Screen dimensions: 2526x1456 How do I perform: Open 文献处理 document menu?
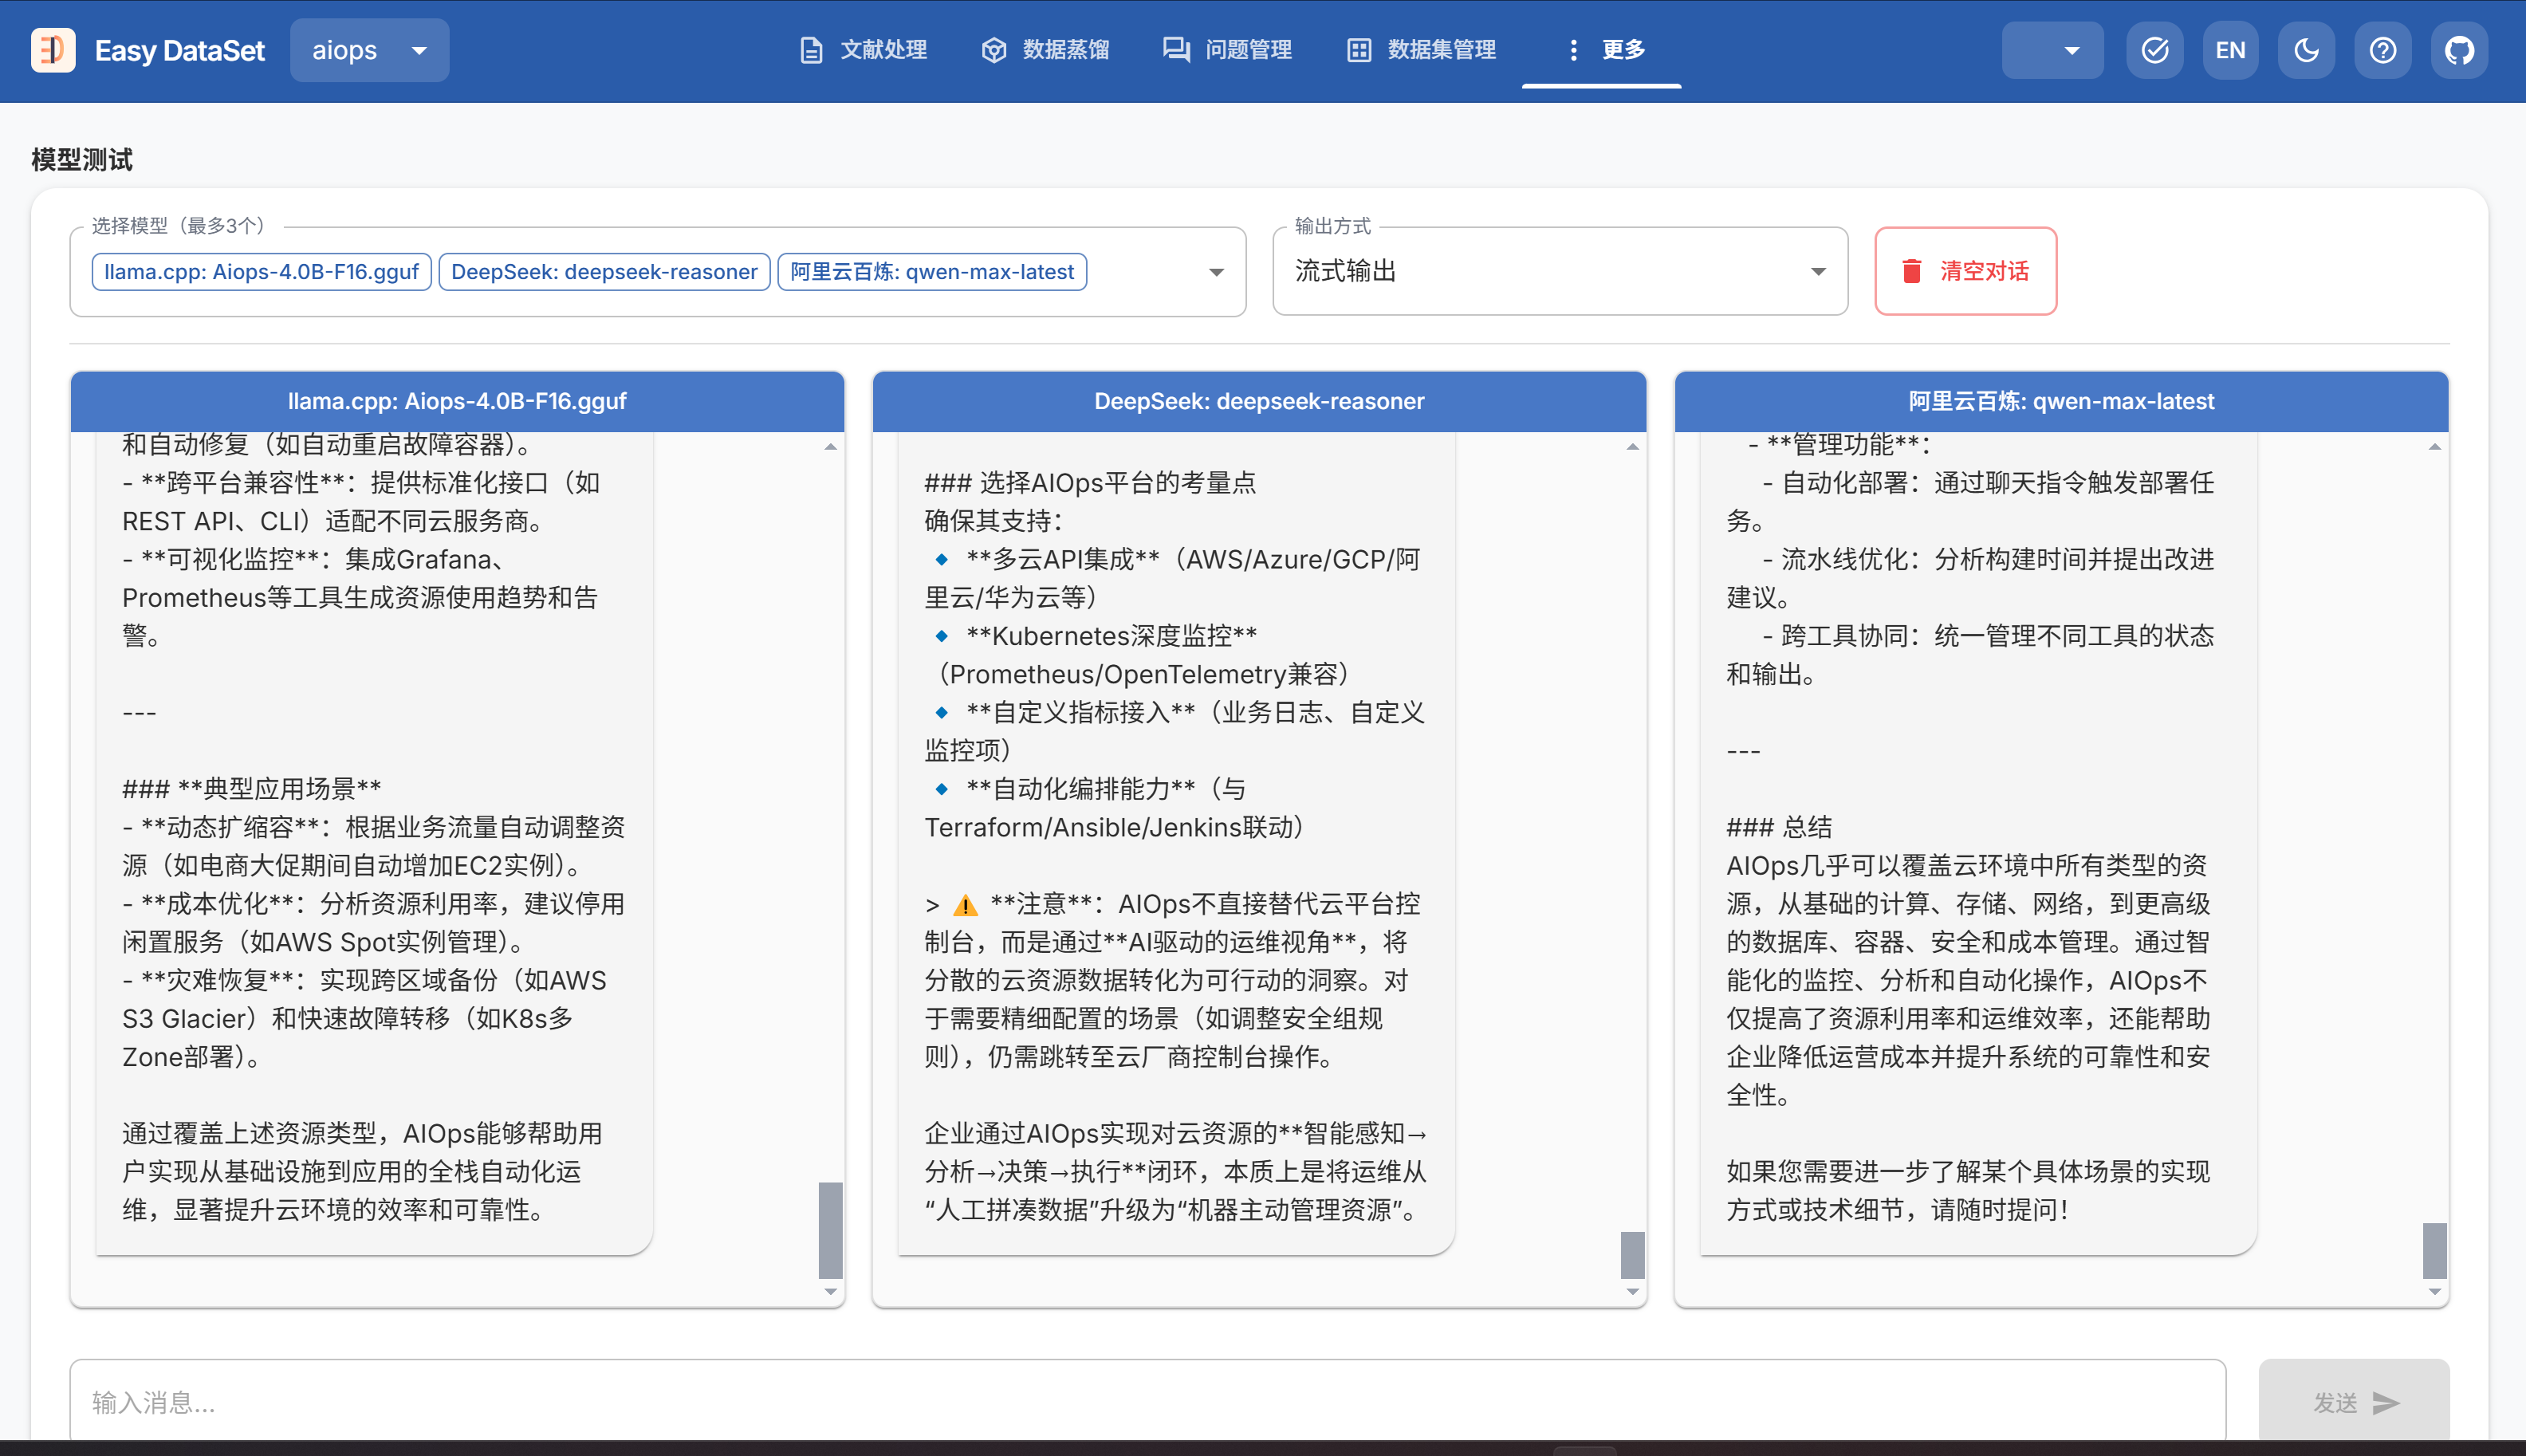[864, 50]
